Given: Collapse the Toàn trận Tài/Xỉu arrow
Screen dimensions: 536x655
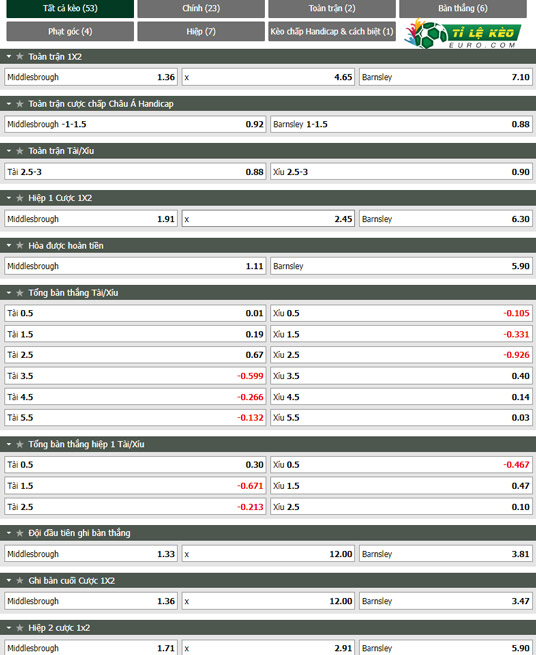Looking at the screenshot, I should click(9, 151).
